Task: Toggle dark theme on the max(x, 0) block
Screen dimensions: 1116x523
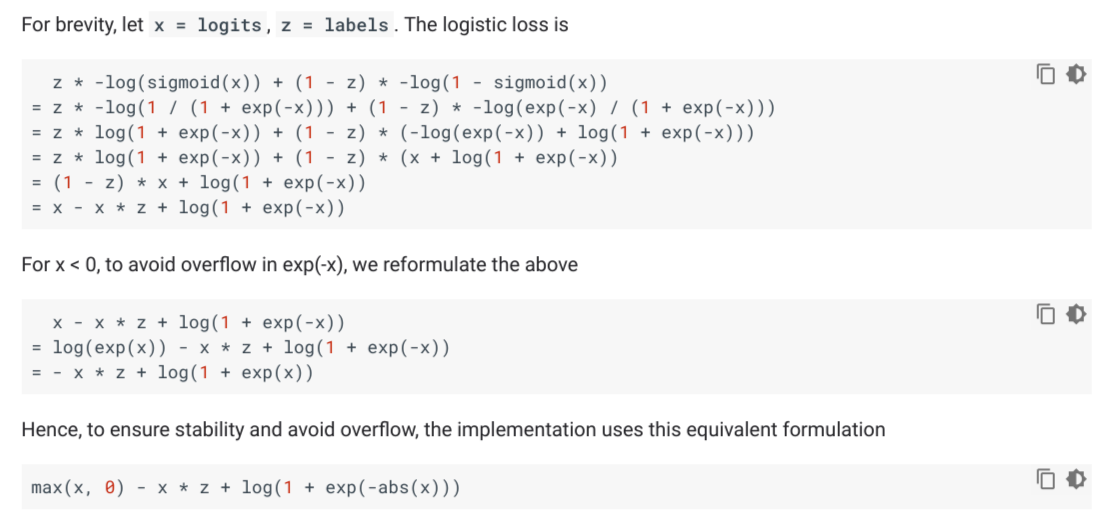Action: click(x=1076, y=479)
